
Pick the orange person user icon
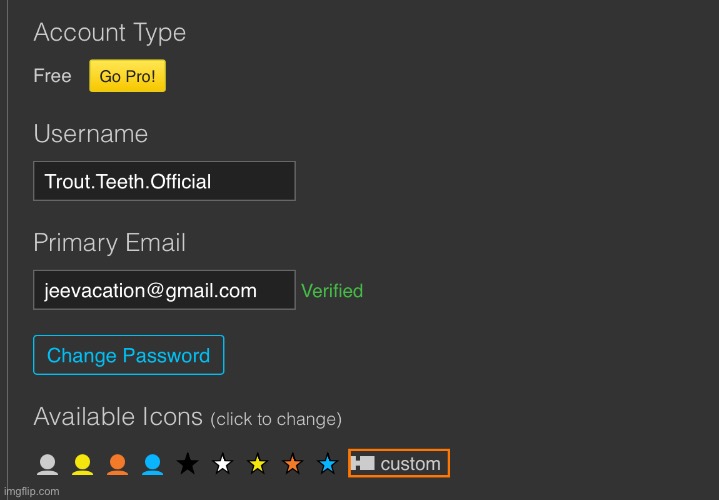coord(117,464)
